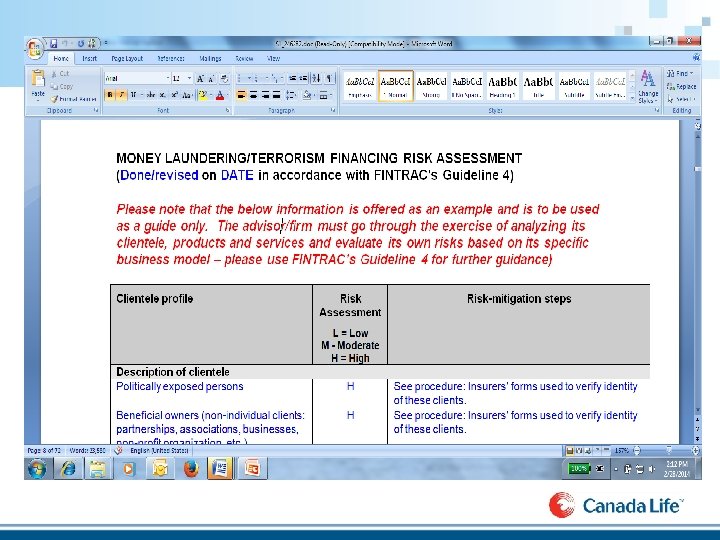Screen dimensions: 720x540
Task: Switch to the View tab
Action: point(274,58)
